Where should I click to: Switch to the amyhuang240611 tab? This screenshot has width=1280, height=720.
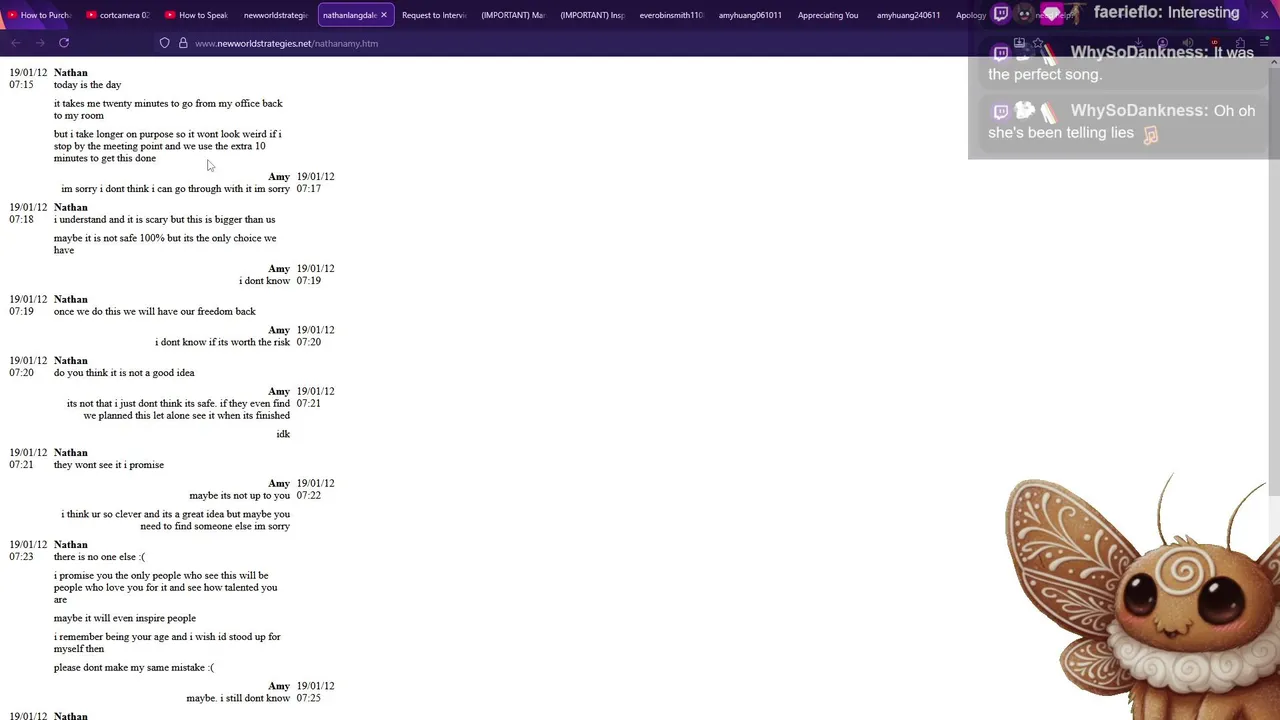tap(908, 15)
